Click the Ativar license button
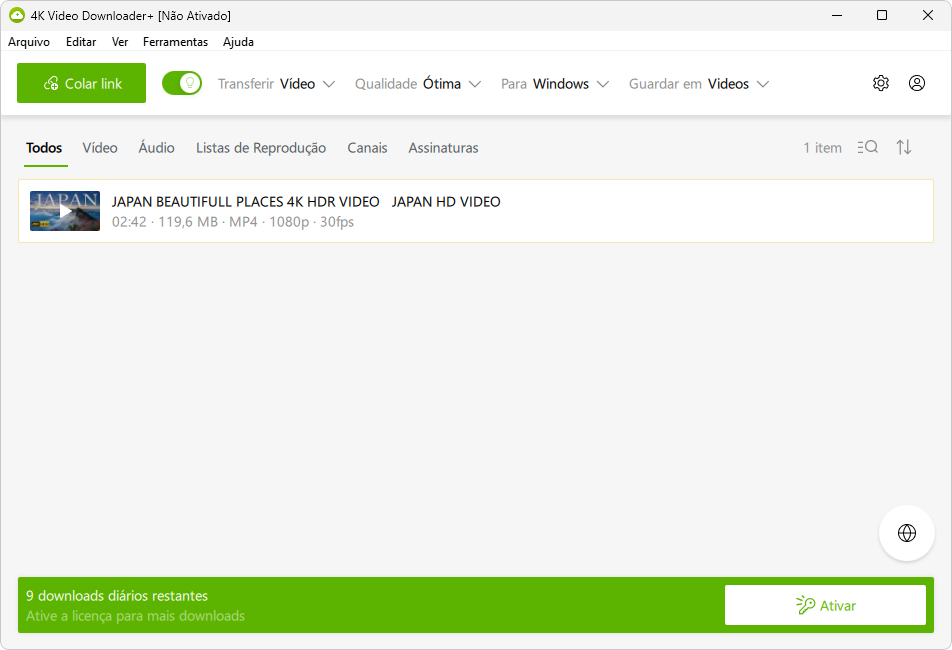Screen dimensions: 952x650 click(x=825, y=605)
